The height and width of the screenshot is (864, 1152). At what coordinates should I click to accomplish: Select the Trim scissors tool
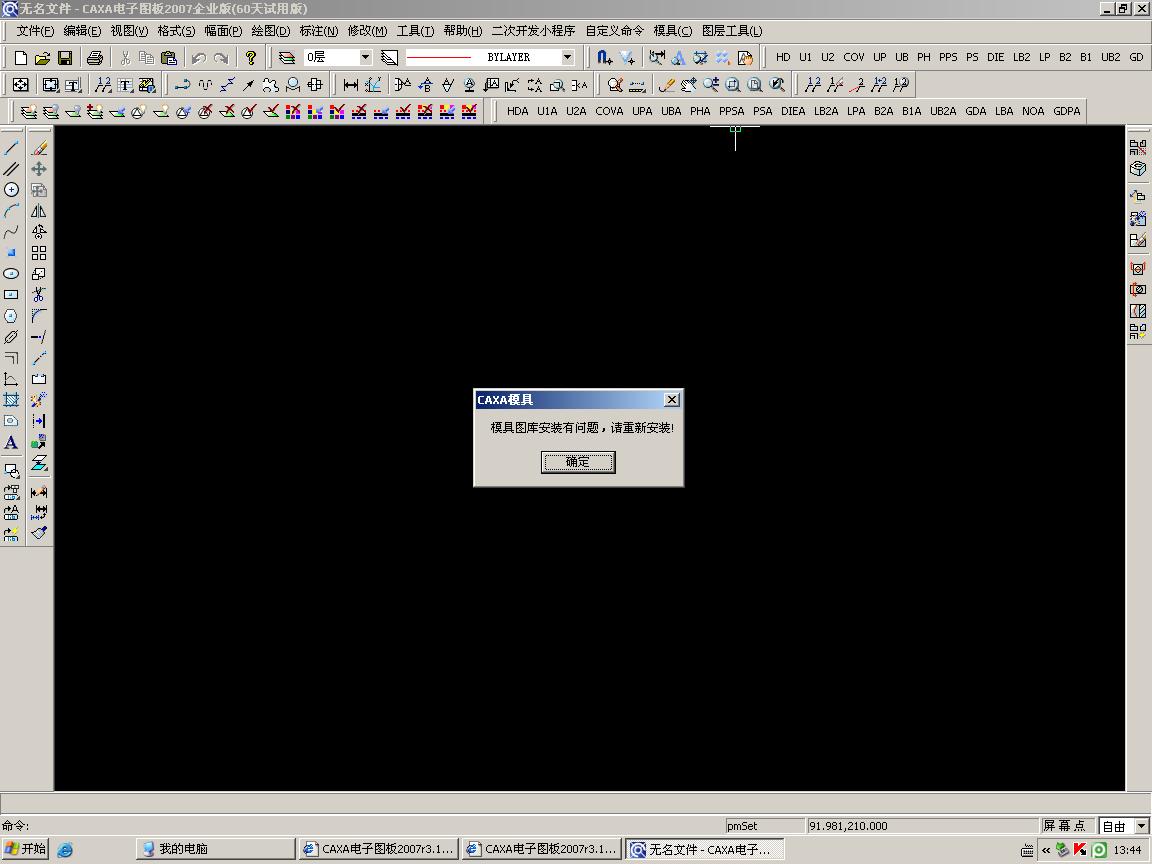pos(39,295)
